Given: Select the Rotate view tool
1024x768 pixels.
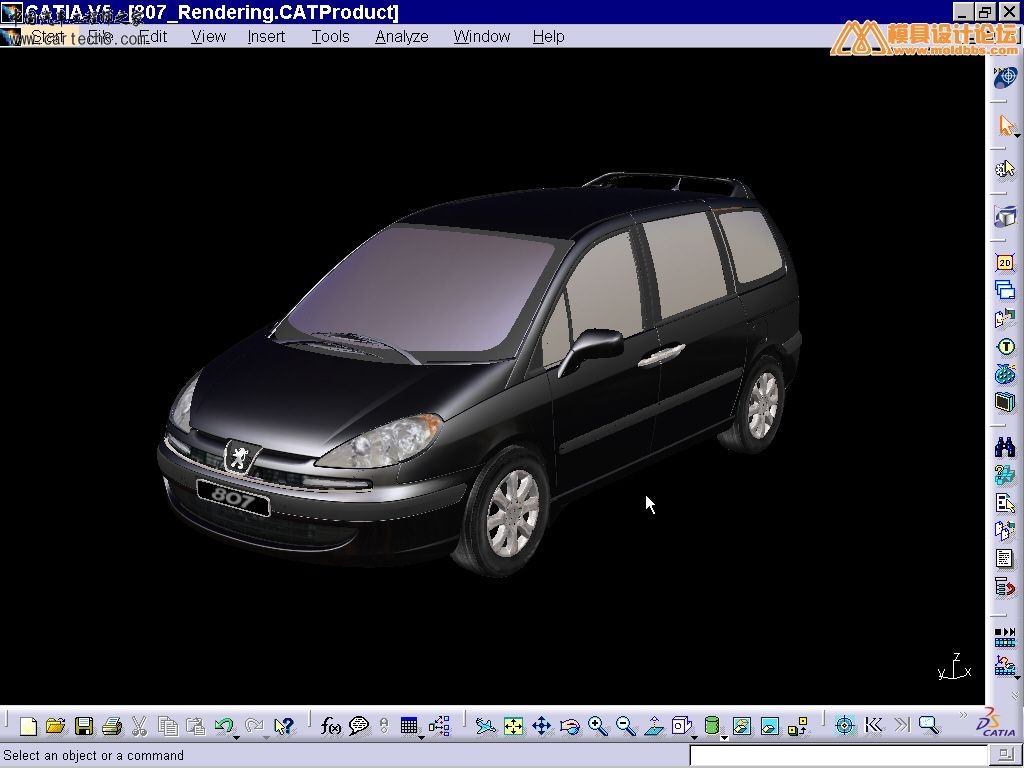Looking at the screenshot, I should pyautogui.click(x=569, y=726).
